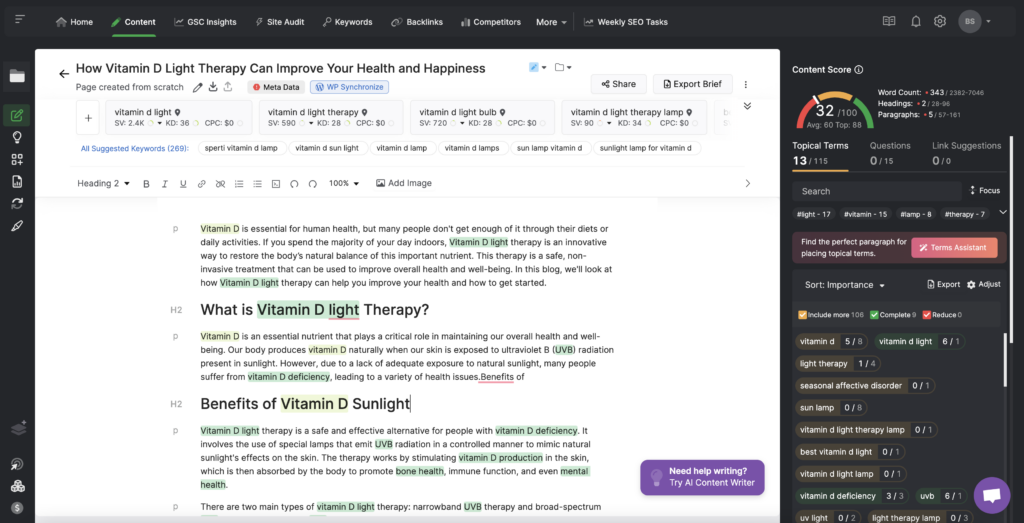The height and width of the screenshot is (523, 1024).
Task: Switch to the Questions tab
Action: click(x=889, y=146)
